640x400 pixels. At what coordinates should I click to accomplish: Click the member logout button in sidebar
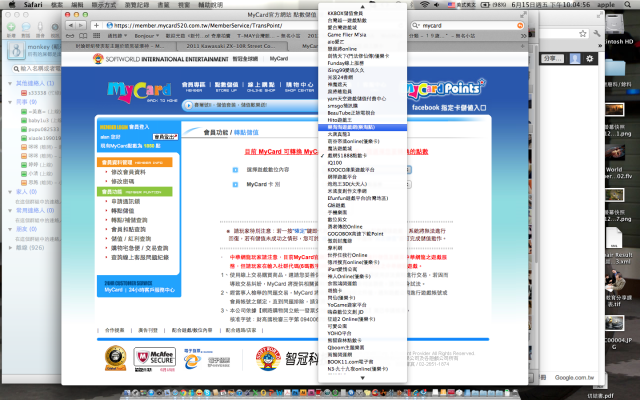click(x=165, y=137)
